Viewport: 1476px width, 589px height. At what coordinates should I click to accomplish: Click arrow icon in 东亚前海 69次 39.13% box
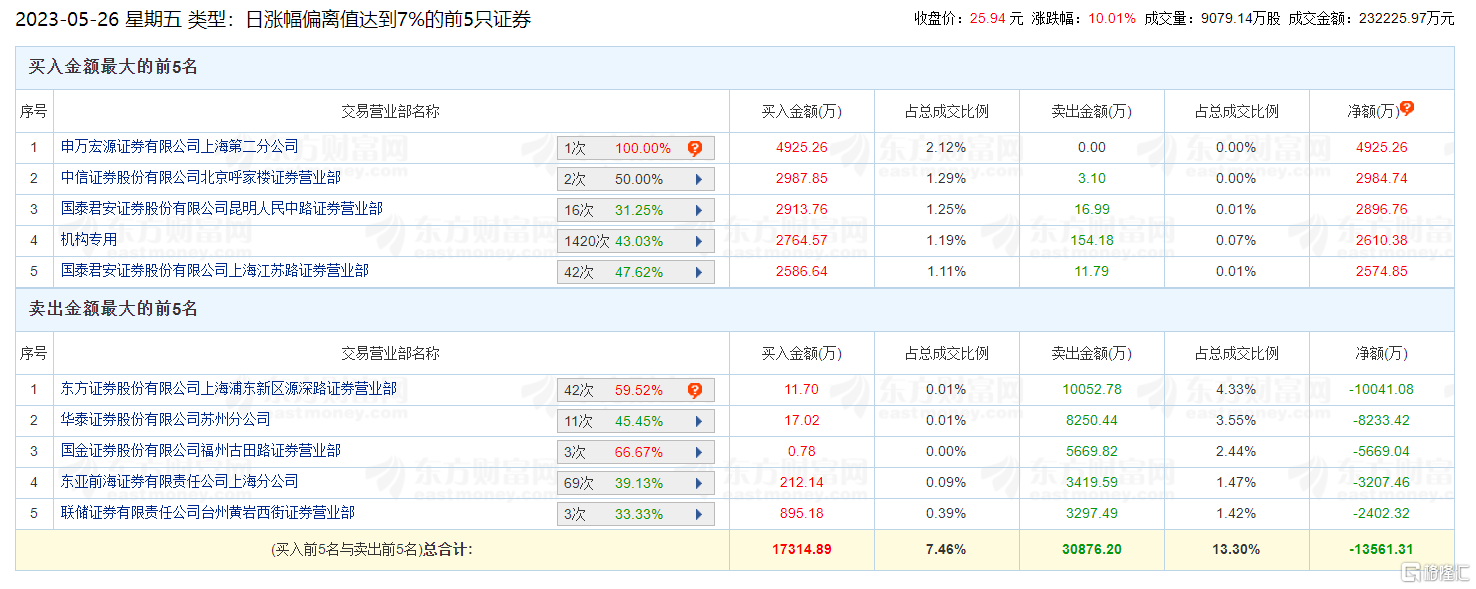(x=699, y=483)
